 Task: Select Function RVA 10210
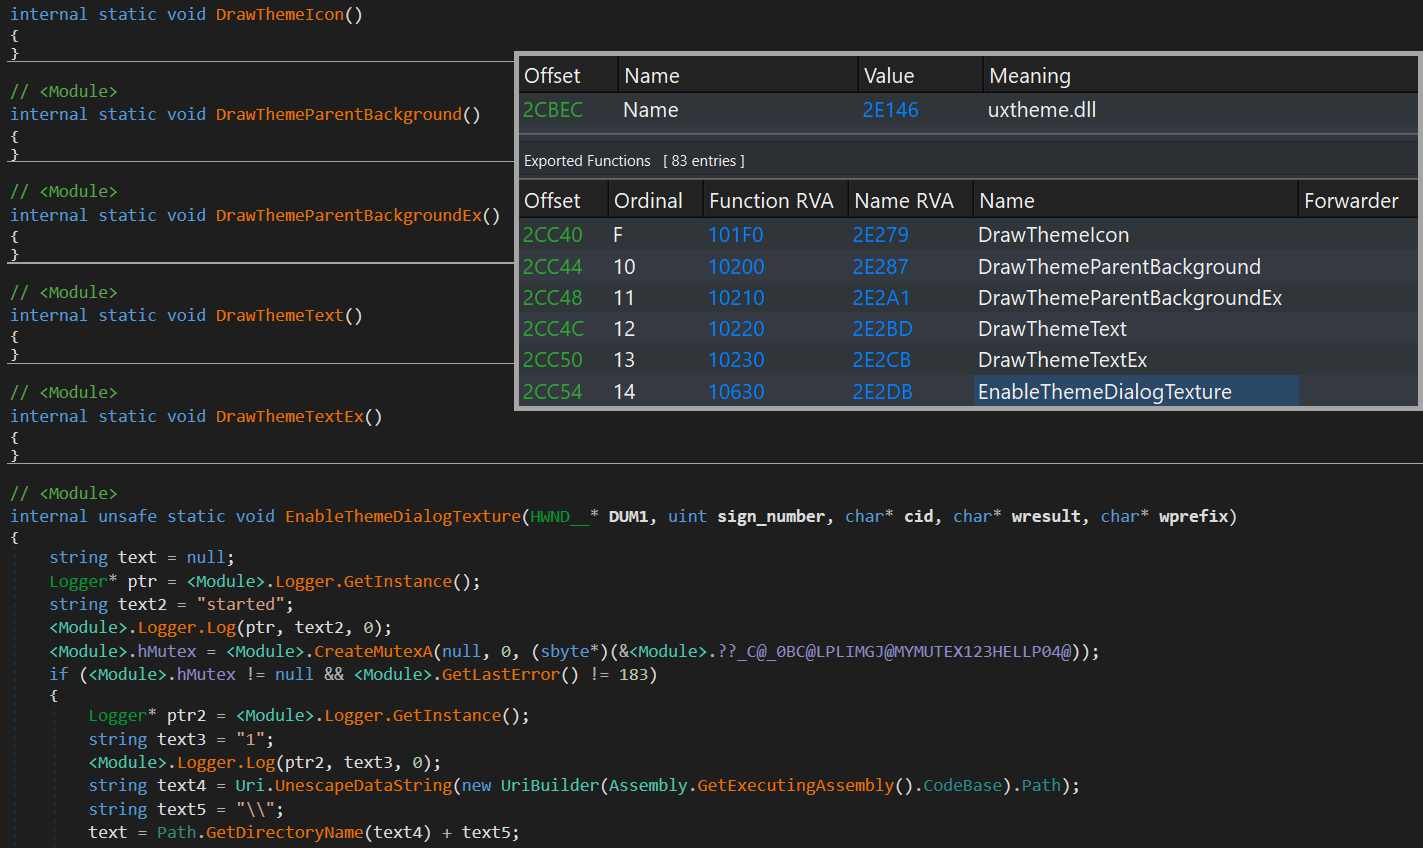[x=736, y=298]
